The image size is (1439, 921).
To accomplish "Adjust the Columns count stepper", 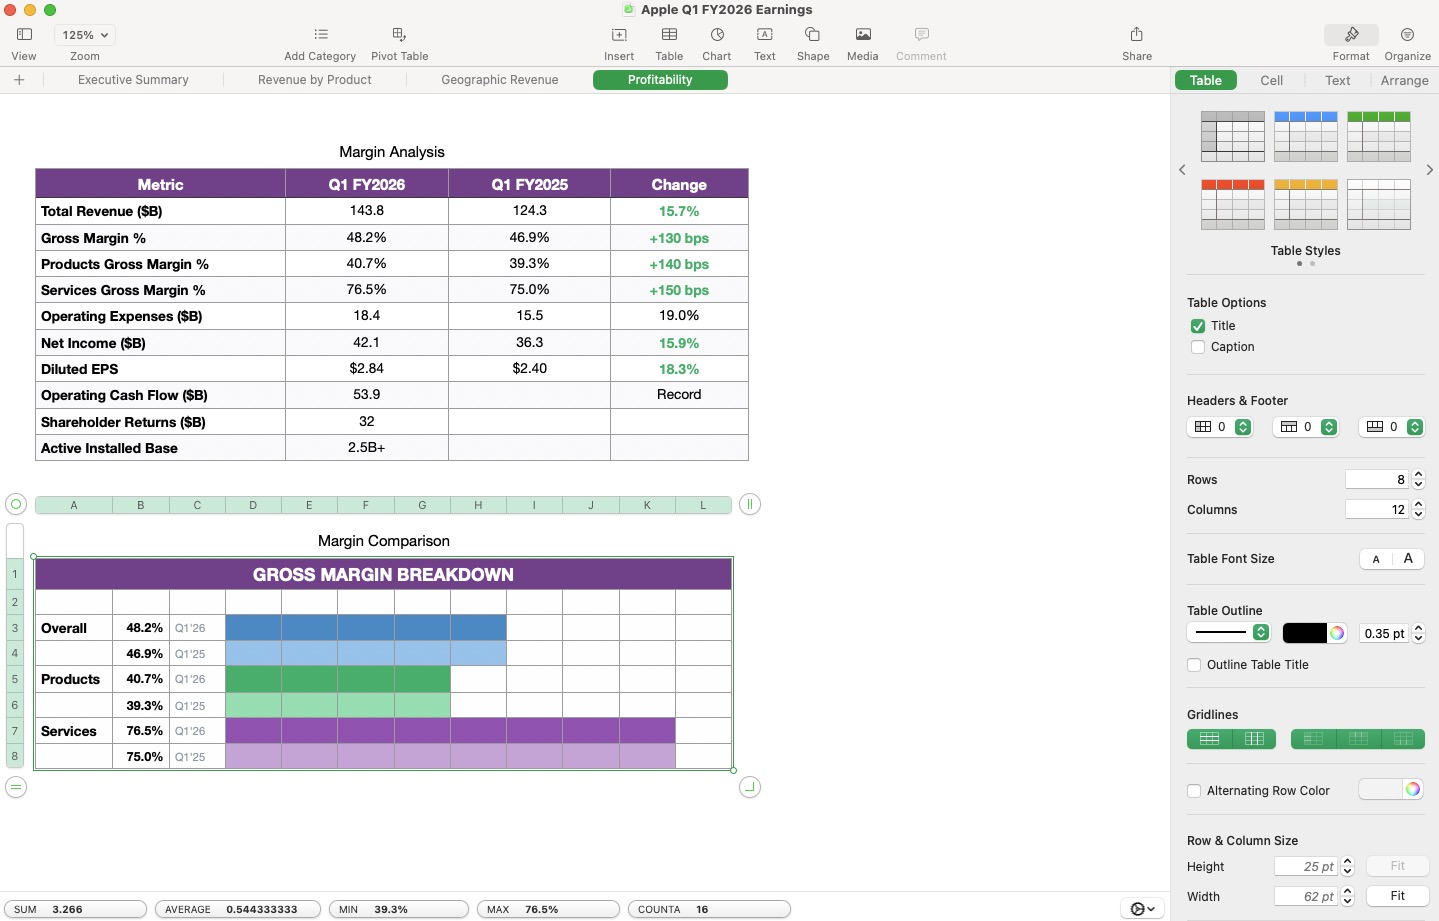I will pos(1418,510).
